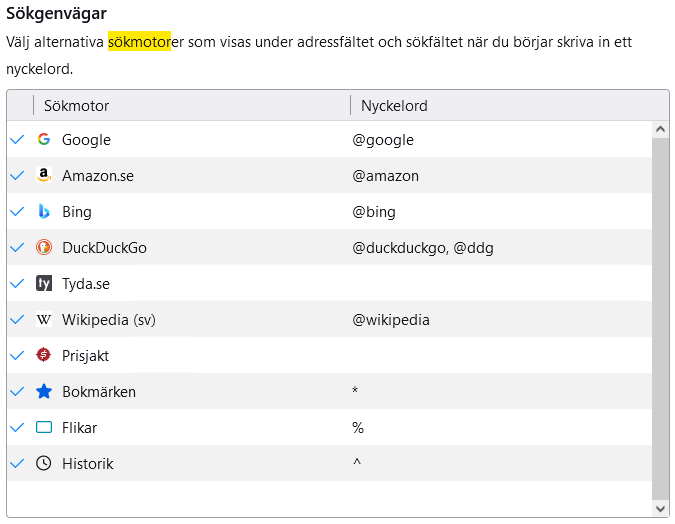Click the Tyda.se logo icon
This screenshot has height=524, width=675.
(x=43, y=284)
